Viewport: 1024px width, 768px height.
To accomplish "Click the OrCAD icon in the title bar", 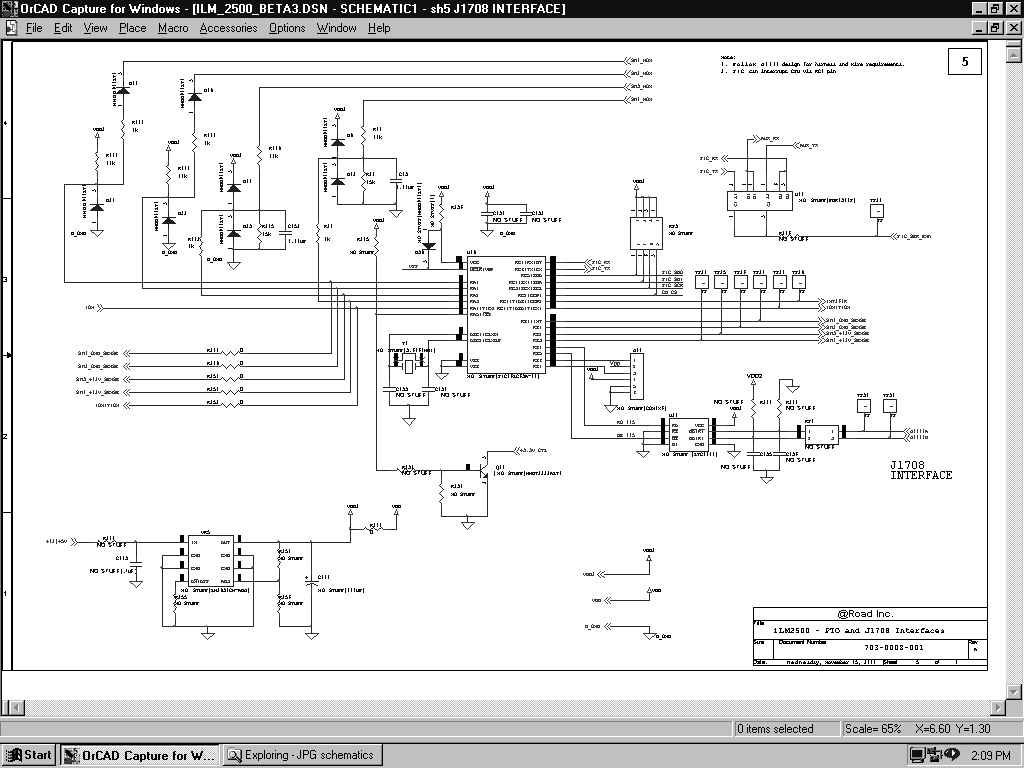I will [10, 8].
